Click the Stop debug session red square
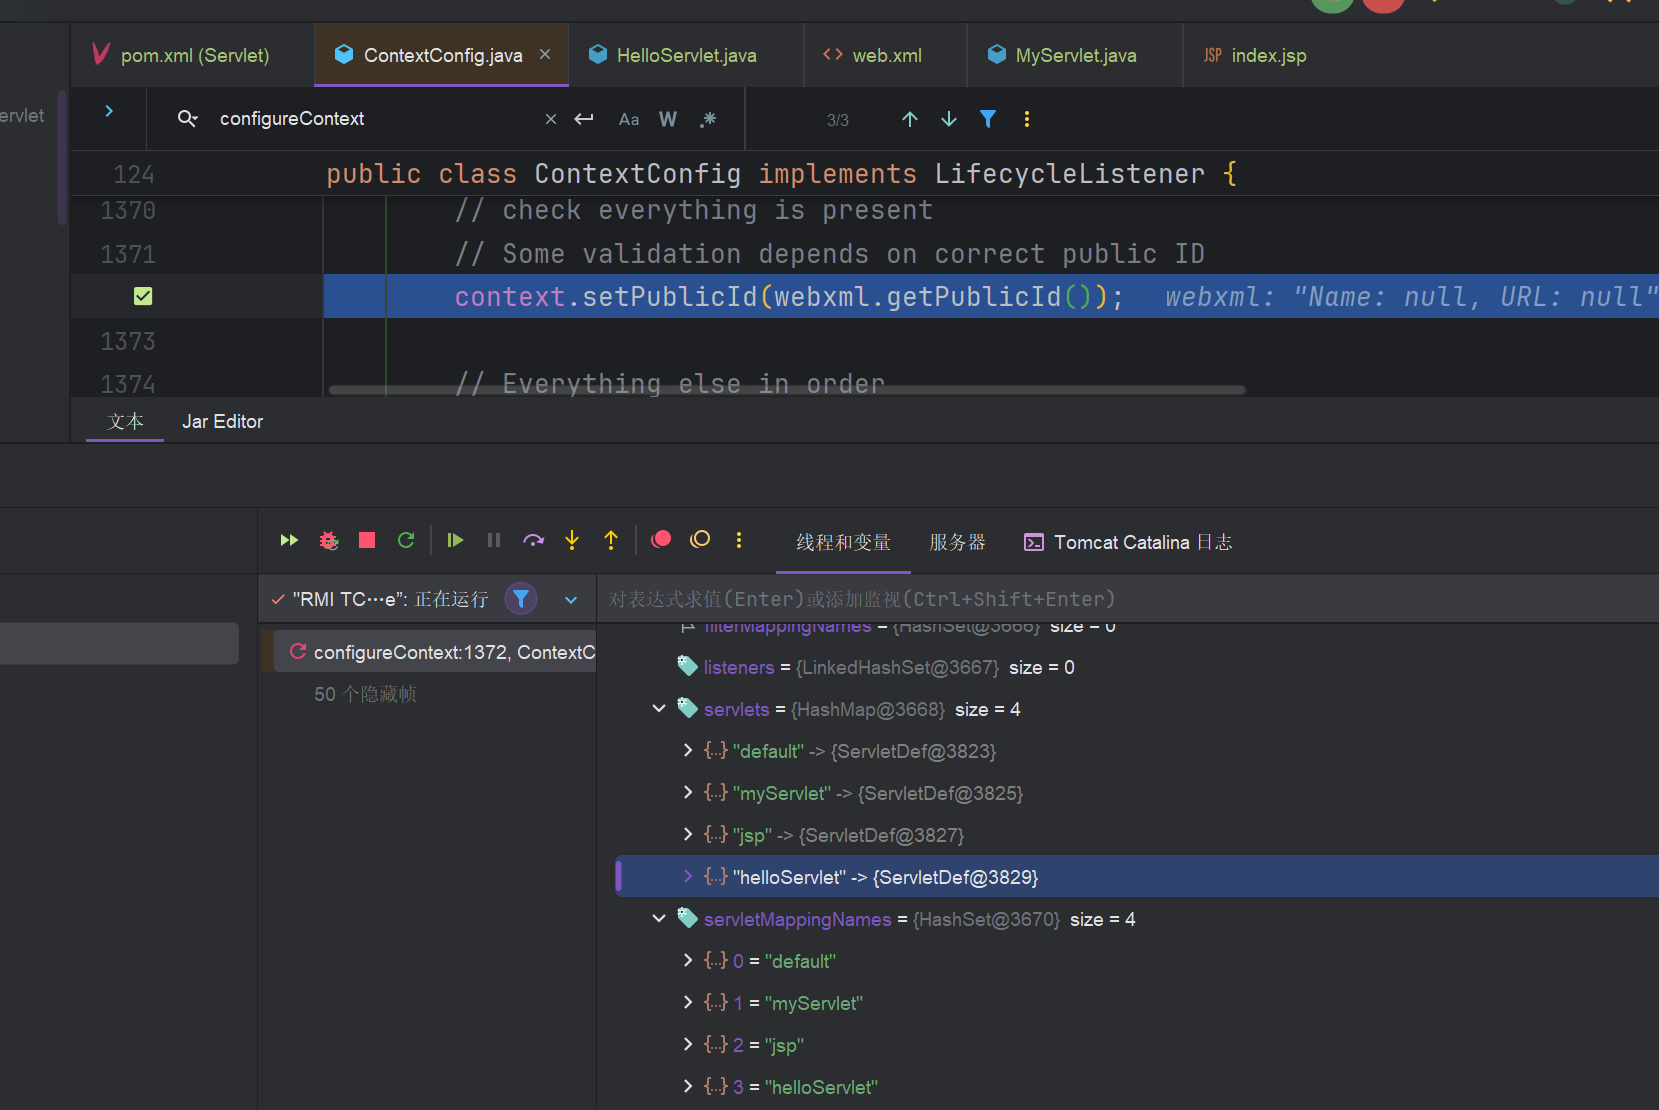Image resolution: width=1659 pixels, height=1110 pixels. click(367, 541)
